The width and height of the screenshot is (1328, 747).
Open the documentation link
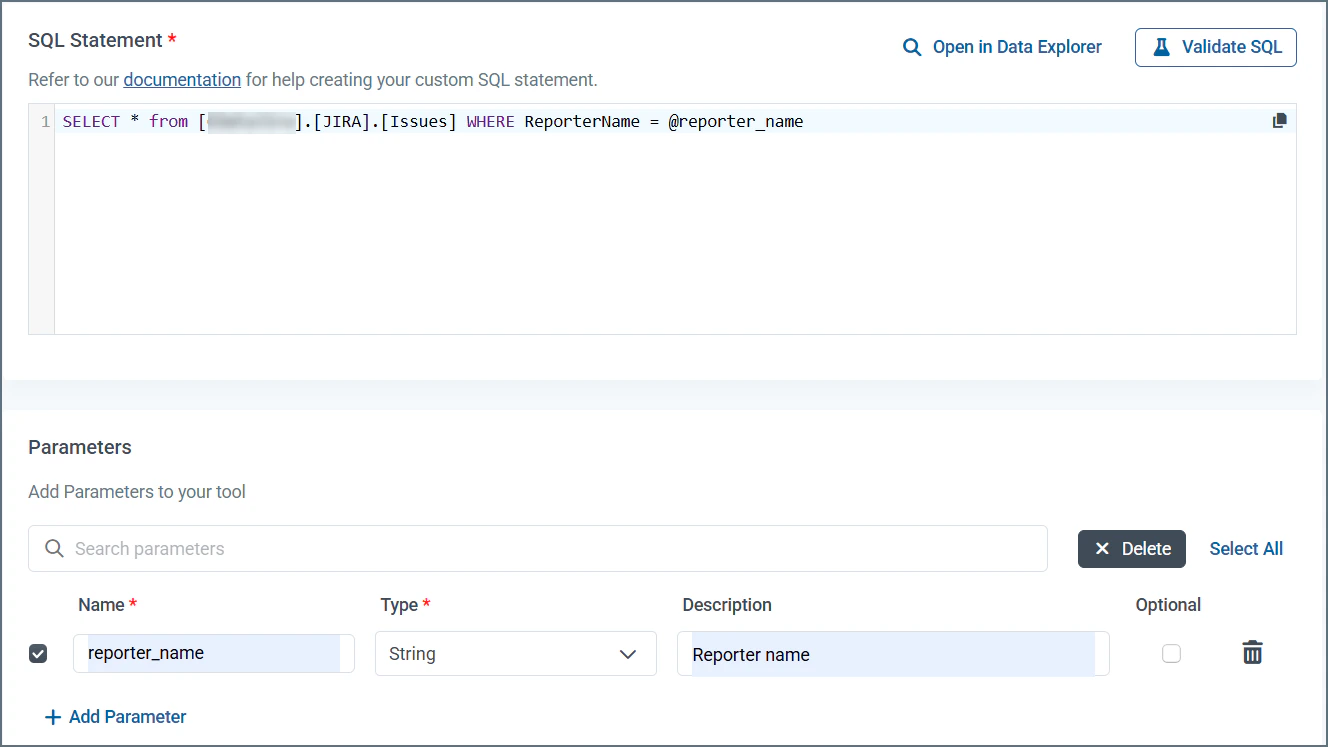(182, 79)
